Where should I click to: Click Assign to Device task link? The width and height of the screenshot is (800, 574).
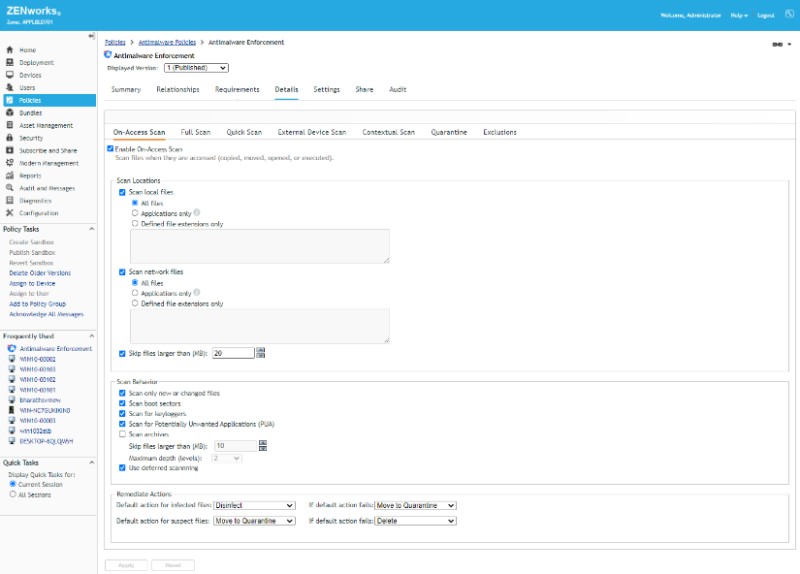point(32,283)
